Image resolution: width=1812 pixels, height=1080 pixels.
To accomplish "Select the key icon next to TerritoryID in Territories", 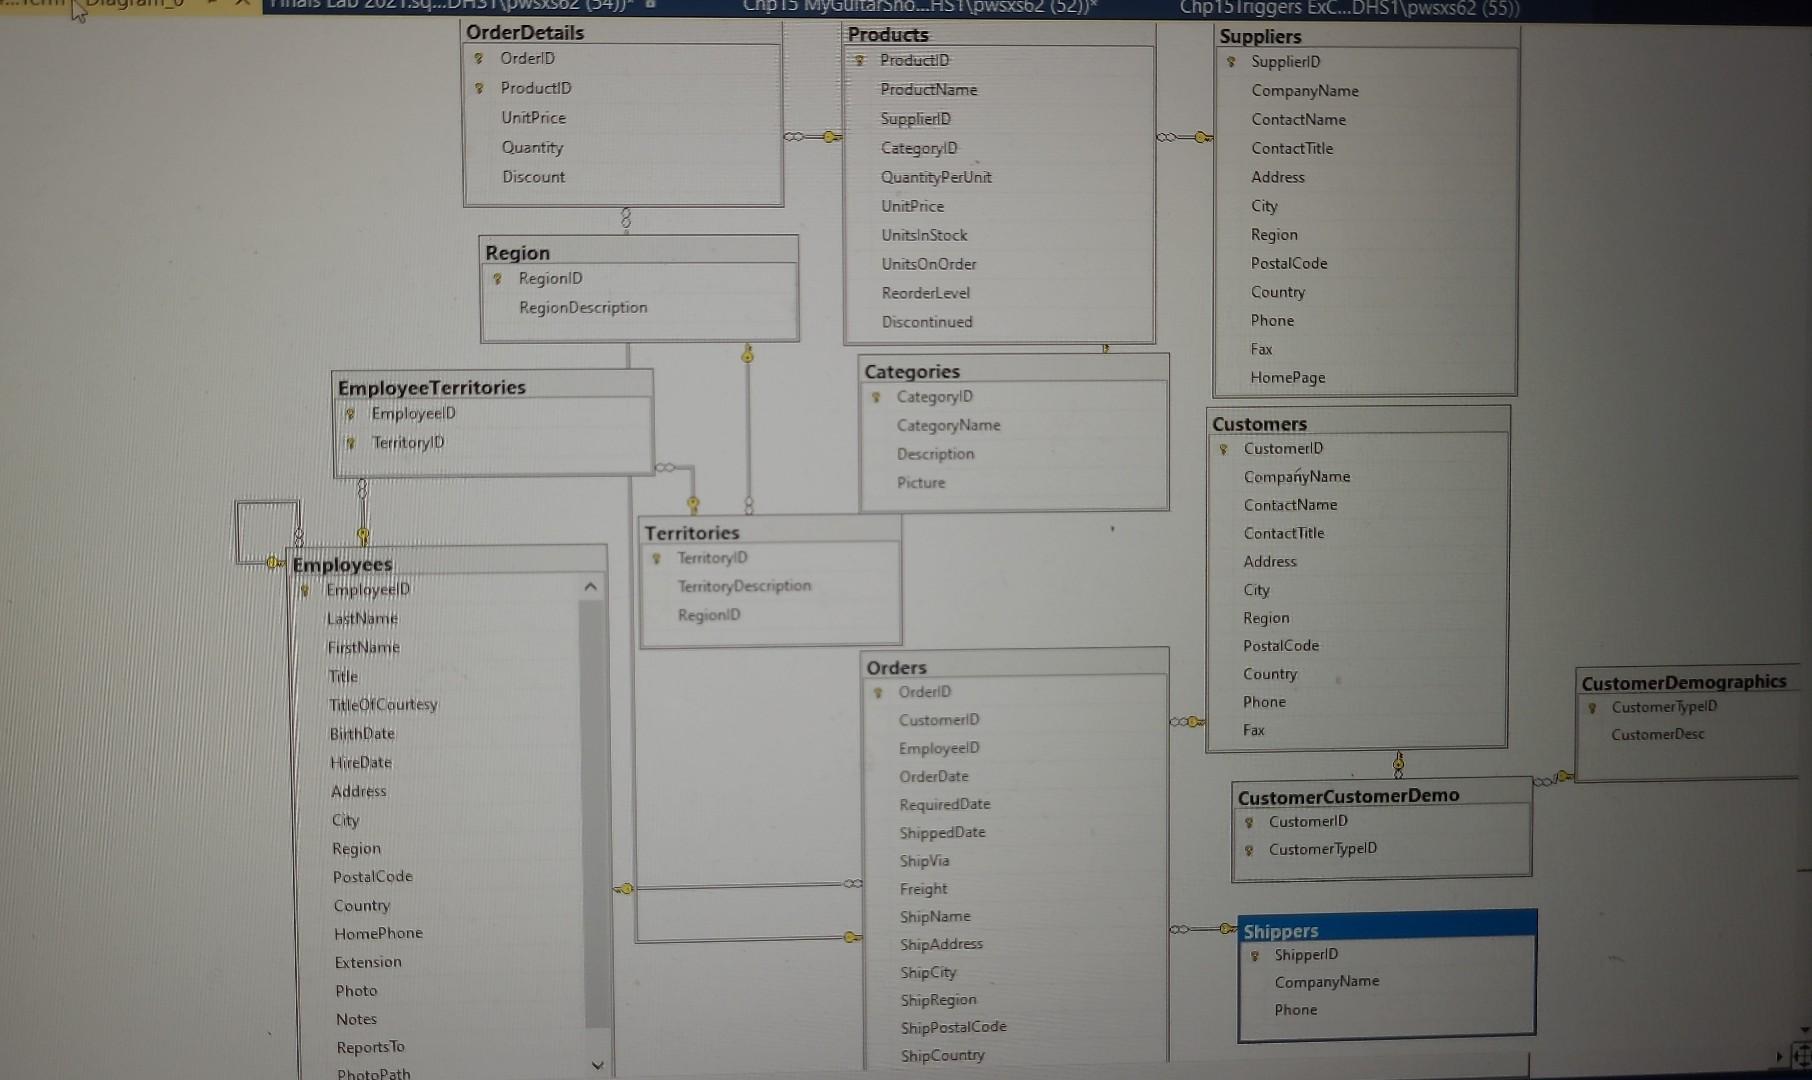I will 654,558.
